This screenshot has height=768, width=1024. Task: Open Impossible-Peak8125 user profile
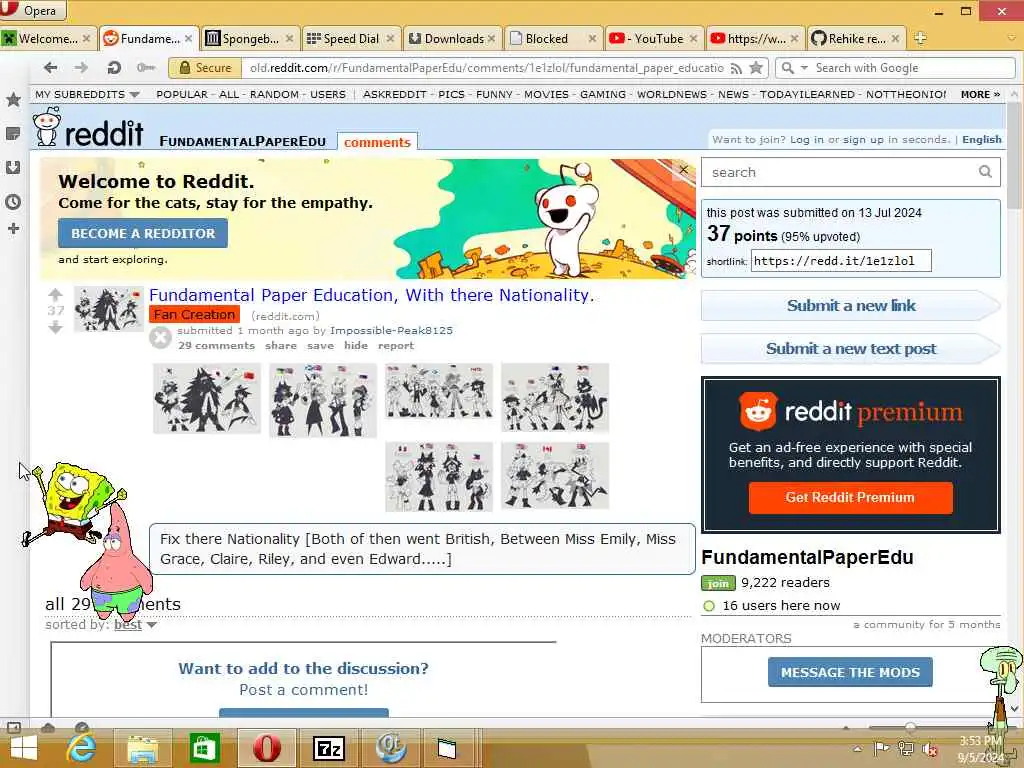click(391, 330)
